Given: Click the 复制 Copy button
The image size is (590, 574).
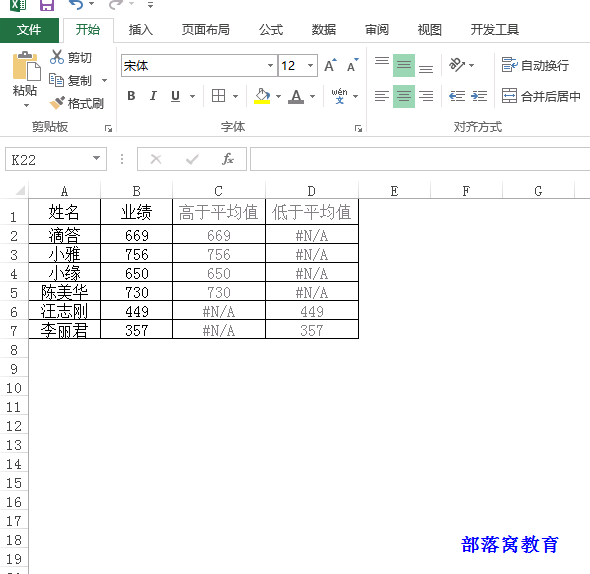Looking at the screenshot, I should 70,80.
